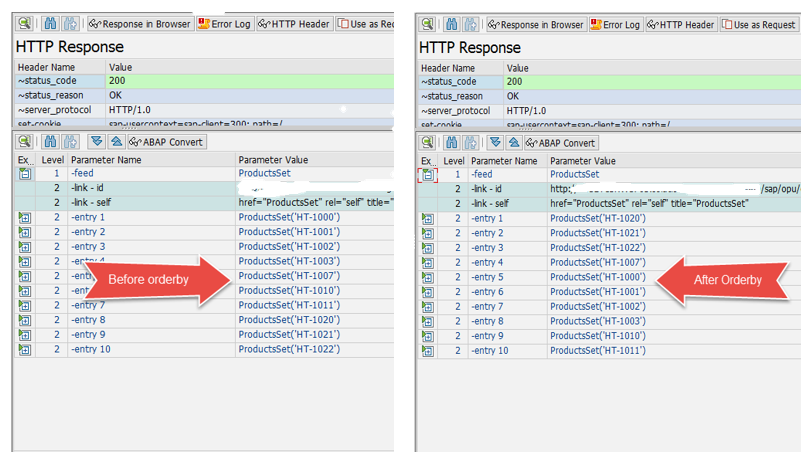Click Find icon in left top toolbar
This screenshot has height=463, width=810.
tap(50, 23)
